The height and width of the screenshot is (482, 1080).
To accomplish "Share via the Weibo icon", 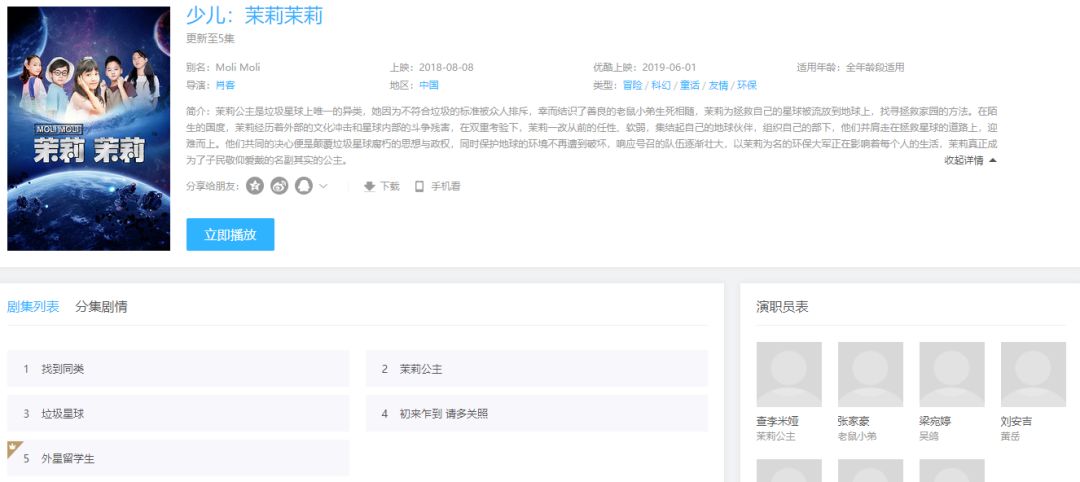I will point(279,186).
